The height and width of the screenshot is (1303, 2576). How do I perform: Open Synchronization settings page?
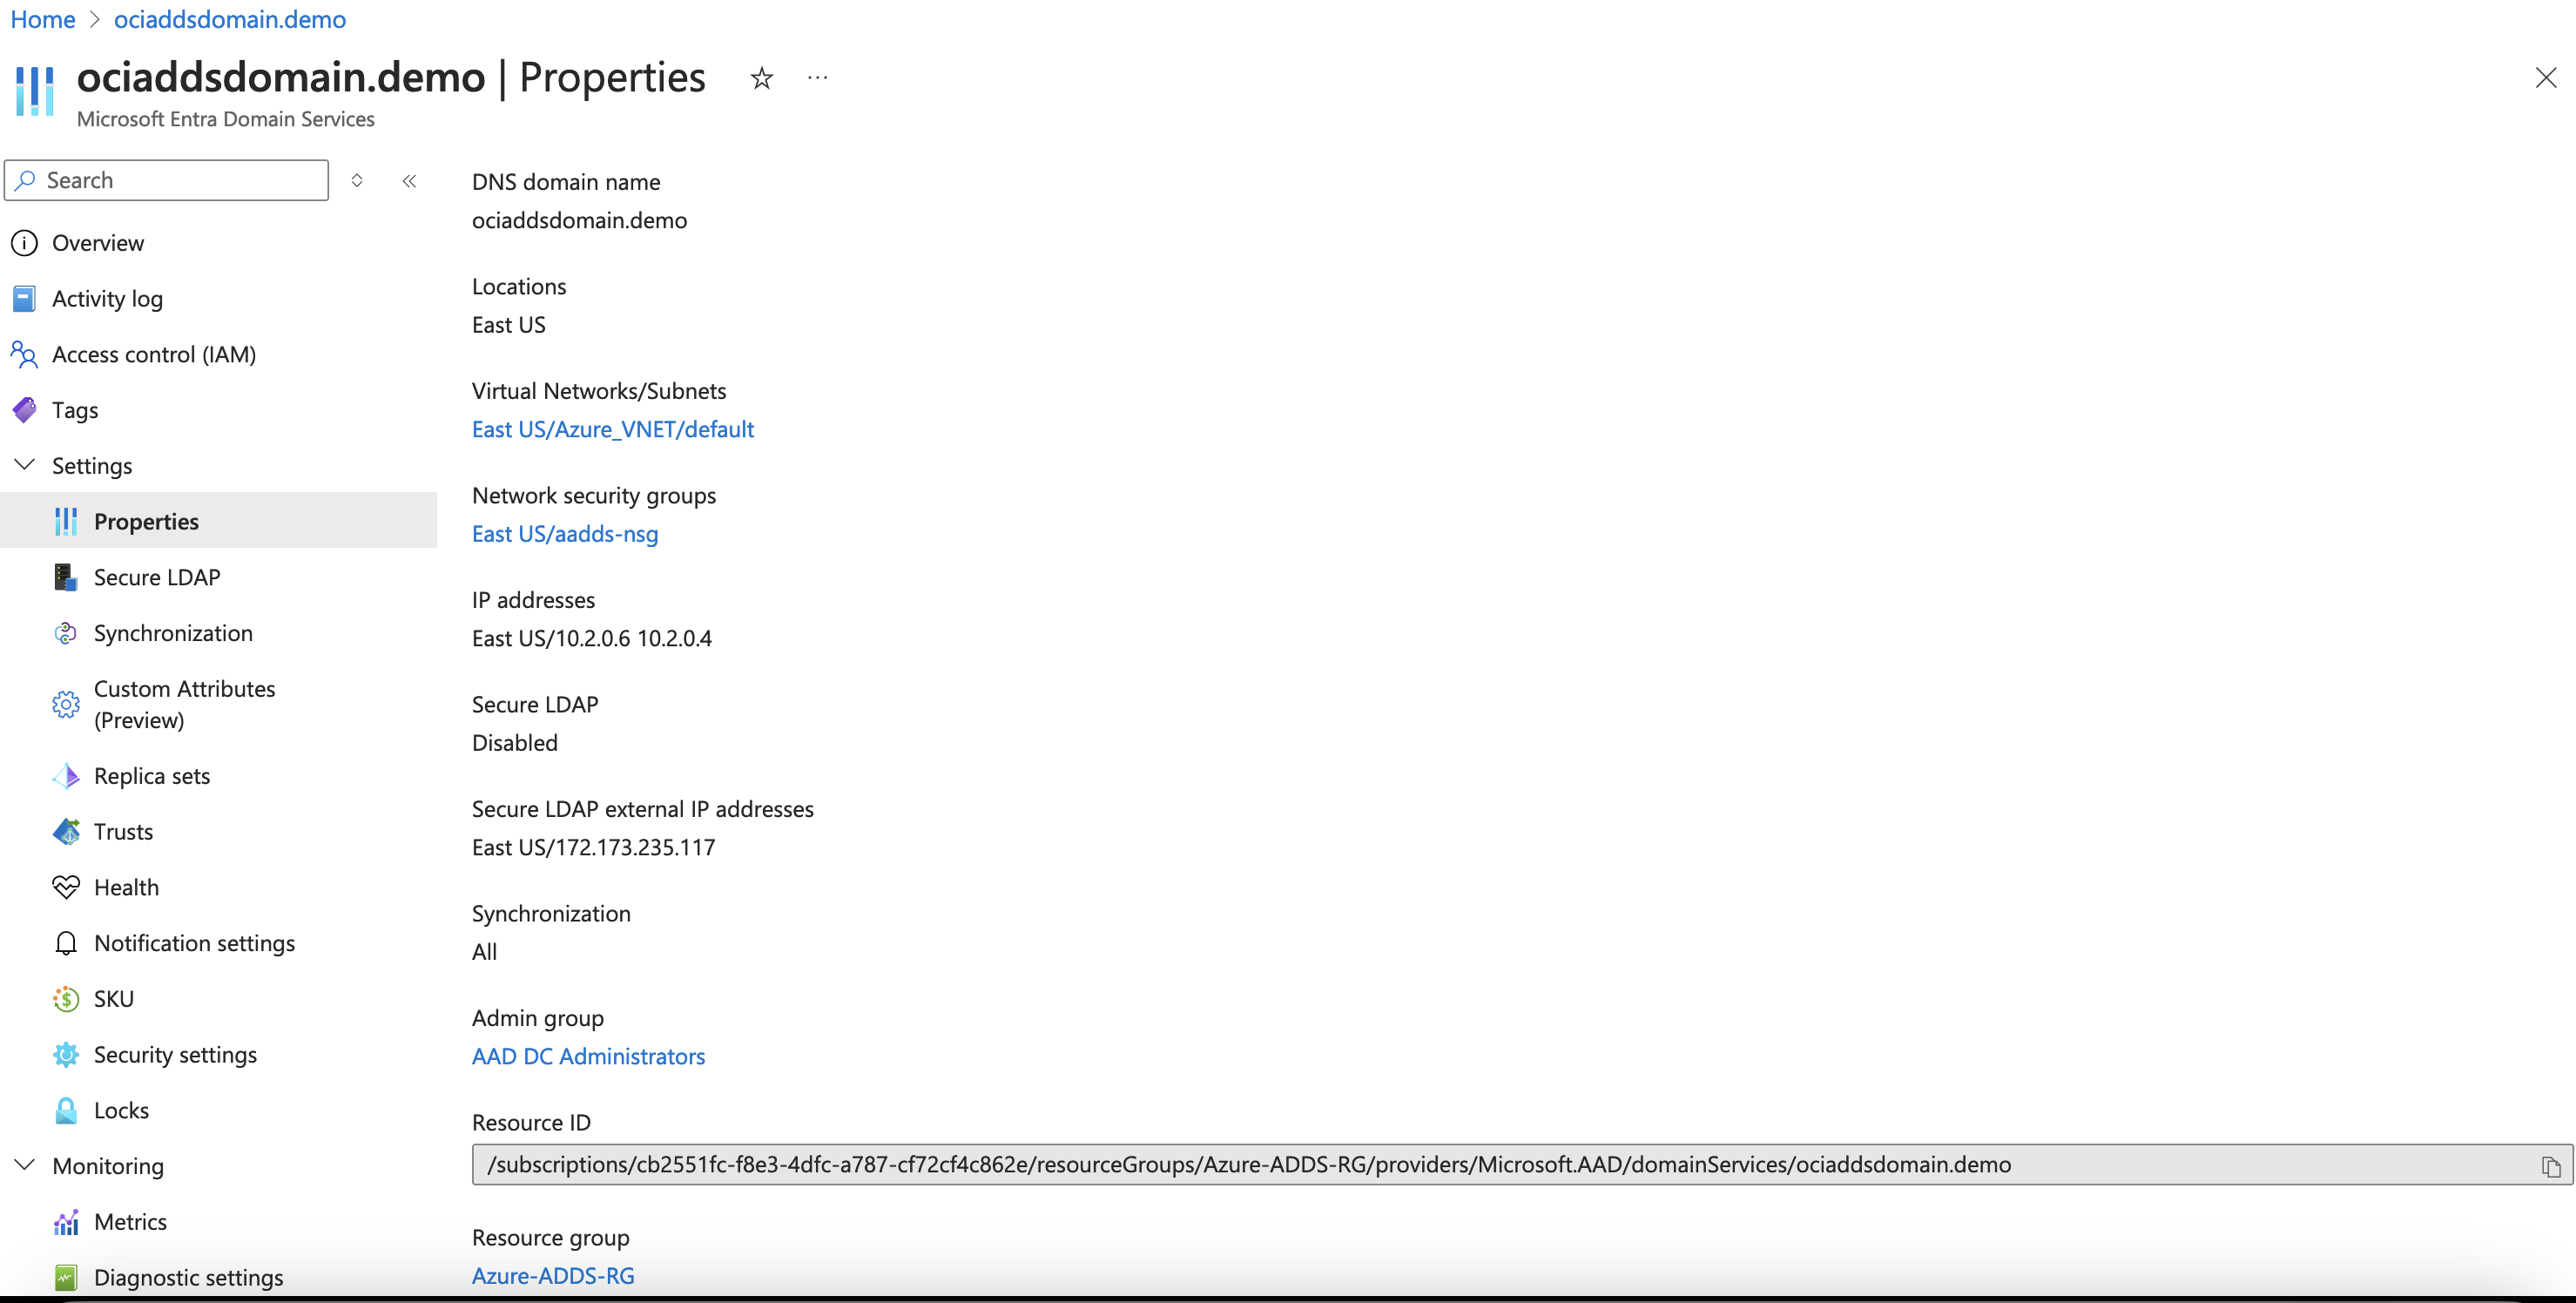[x=171, y=631]
